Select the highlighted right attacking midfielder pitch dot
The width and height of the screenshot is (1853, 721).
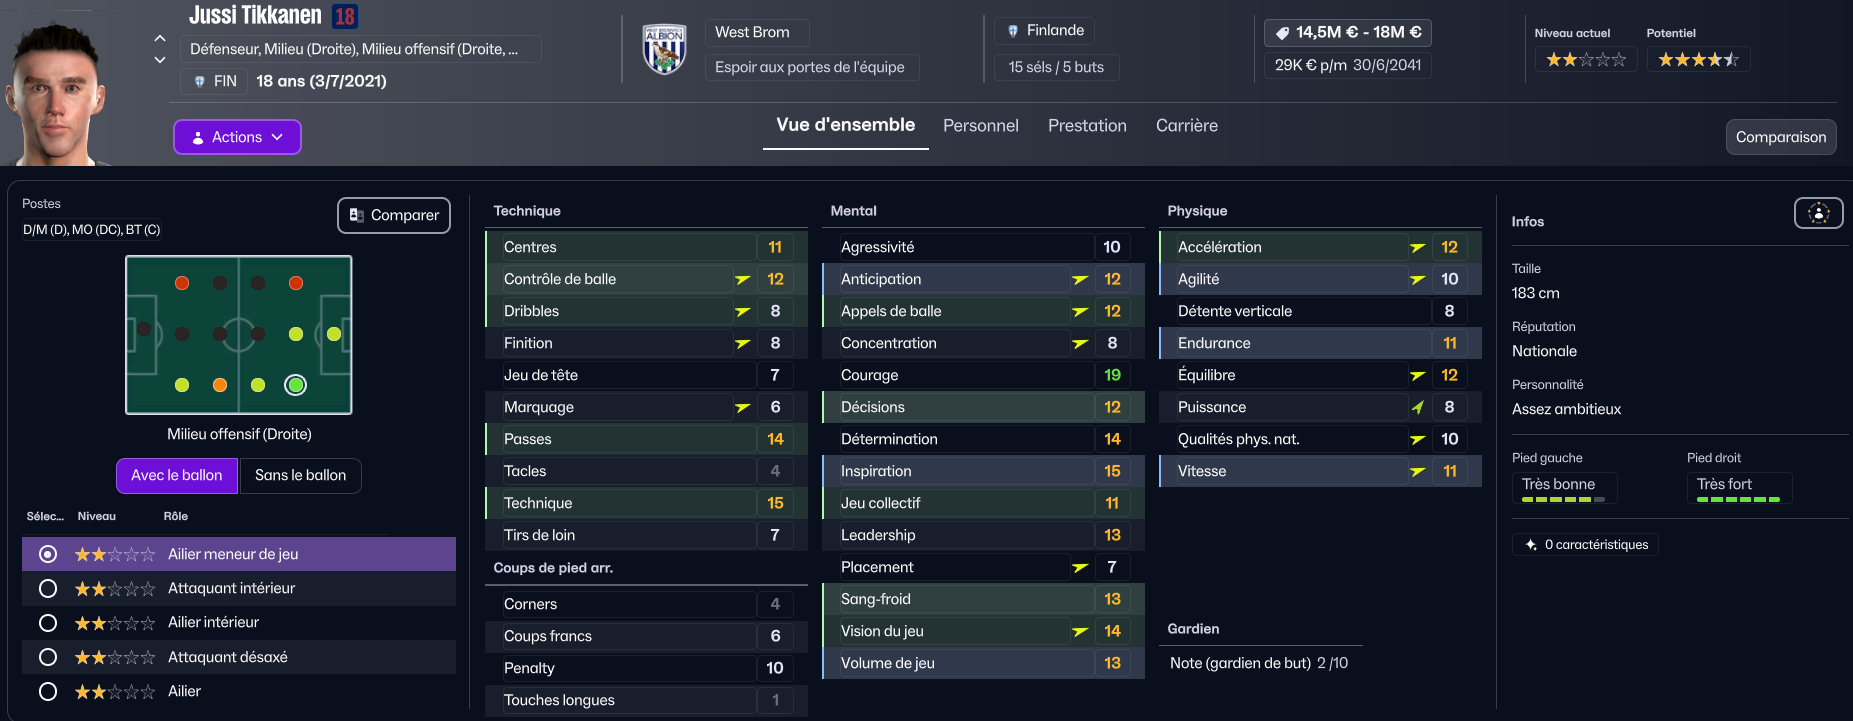click(295, 385)
